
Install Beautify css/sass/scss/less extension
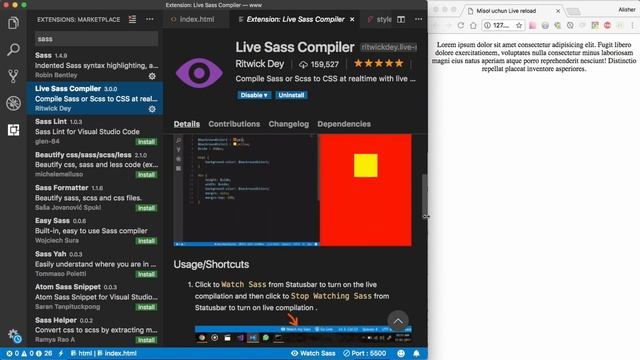pos(146,175)
